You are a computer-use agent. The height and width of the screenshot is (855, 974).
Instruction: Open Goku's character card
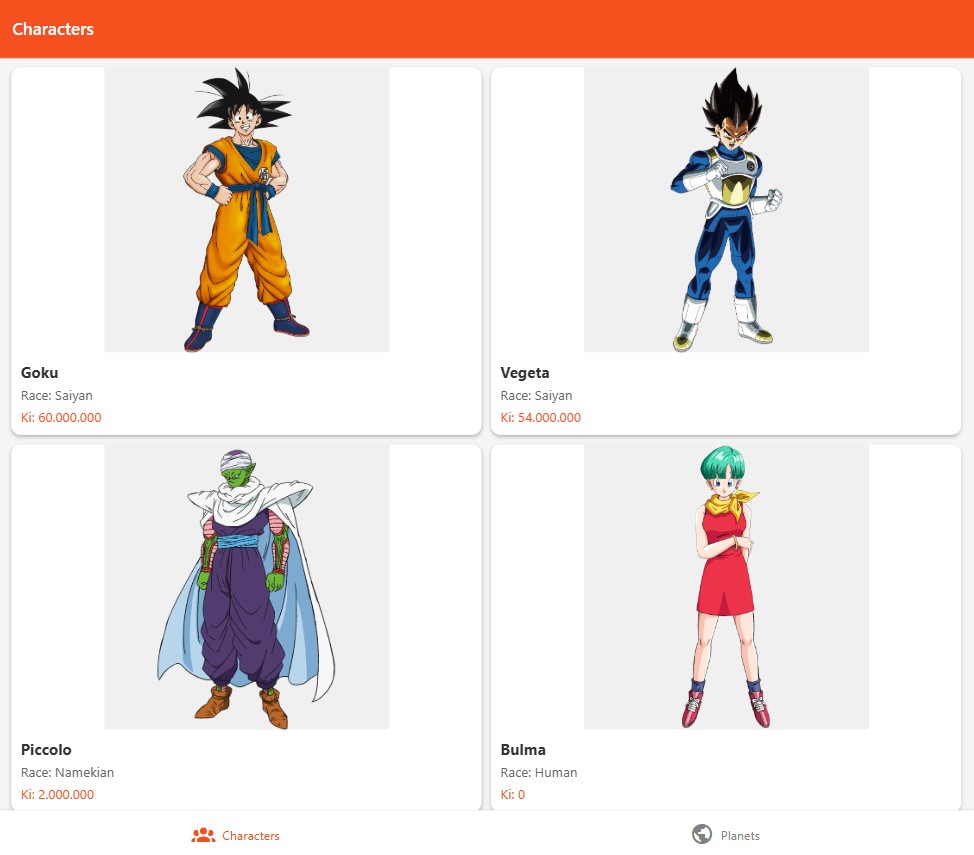point(246,250)
